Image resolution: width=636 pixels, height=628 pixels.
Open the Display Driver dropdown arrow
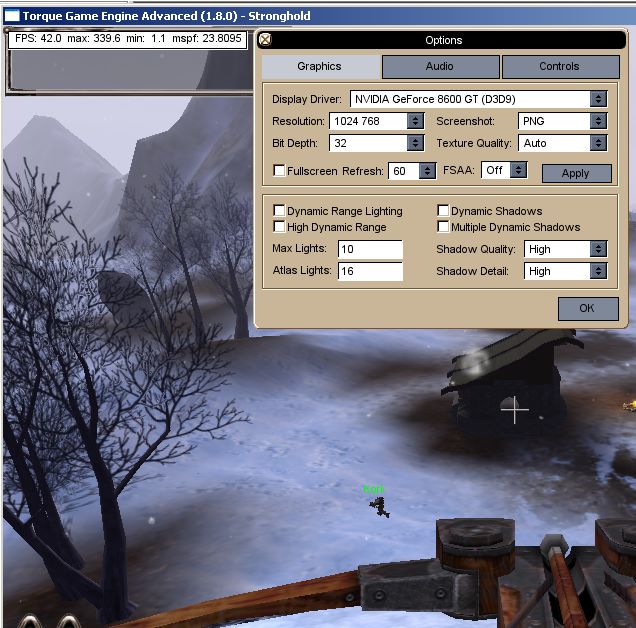598,99
